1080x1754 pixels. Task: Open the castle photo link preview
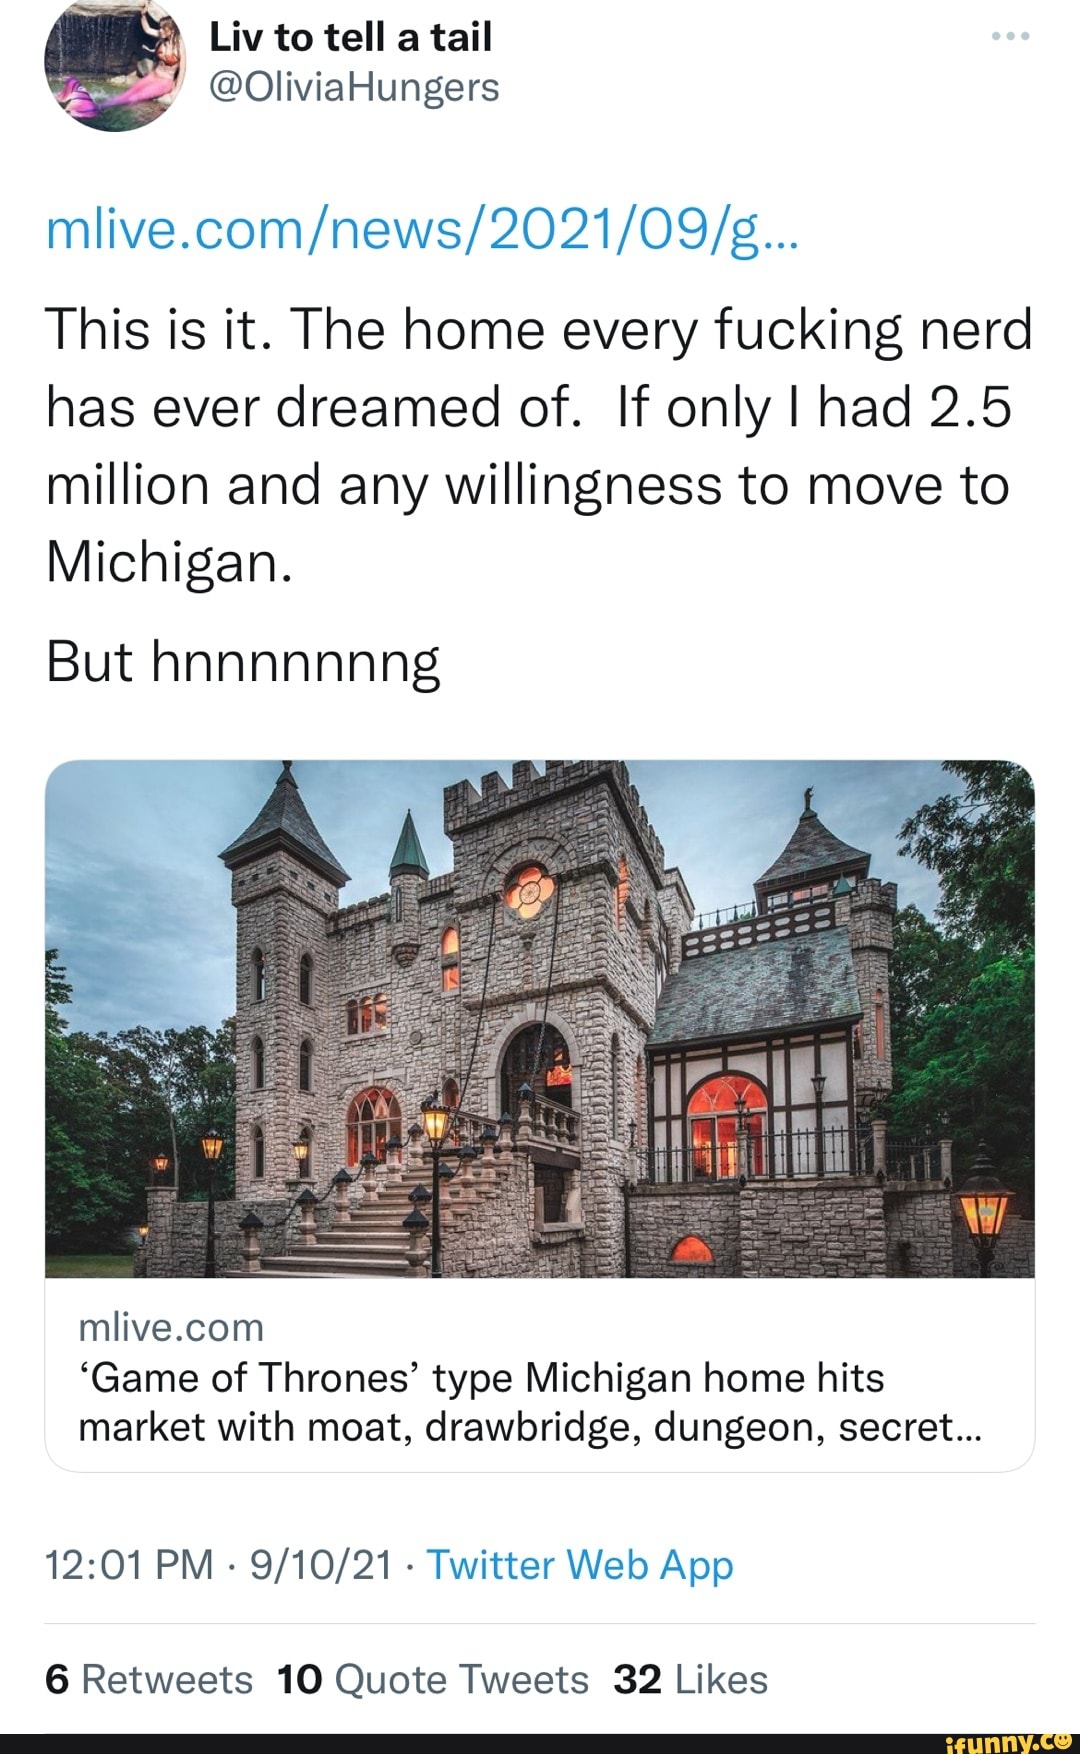tap(540, 1018)
